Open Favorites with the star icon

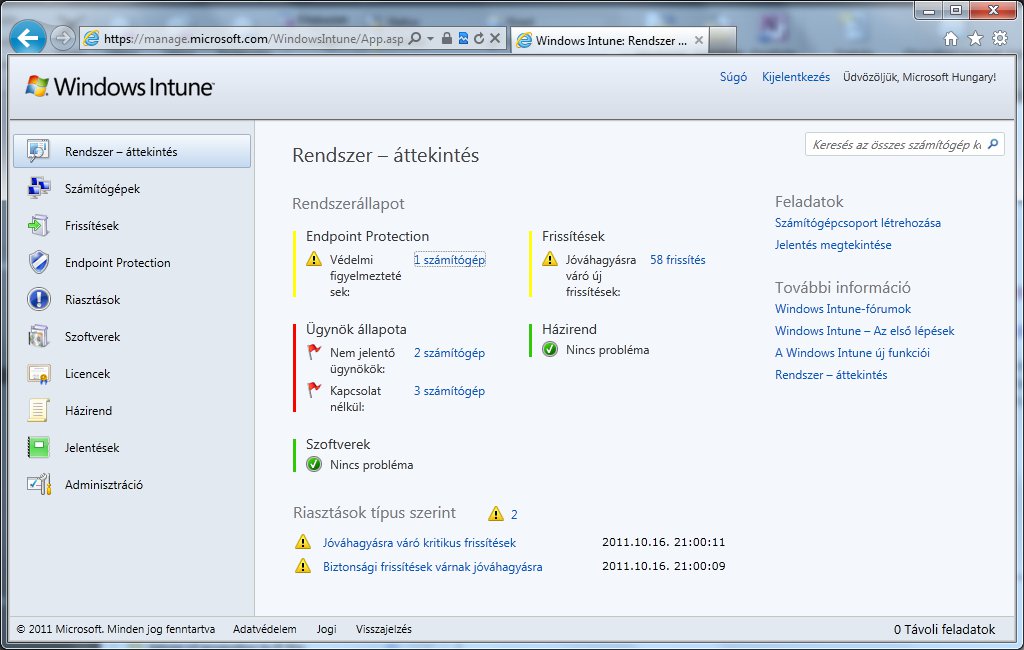pos(975,39)
